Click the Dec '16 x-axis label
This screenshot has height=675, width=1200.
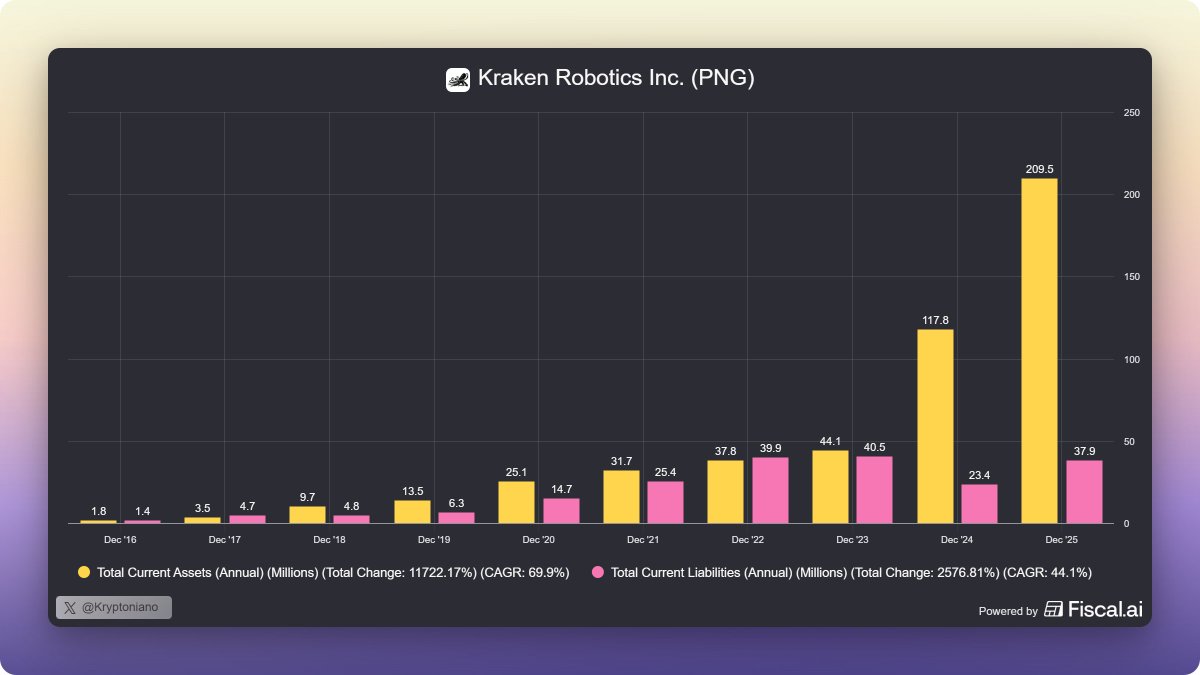pyautogui.click(x=120, y=540)
